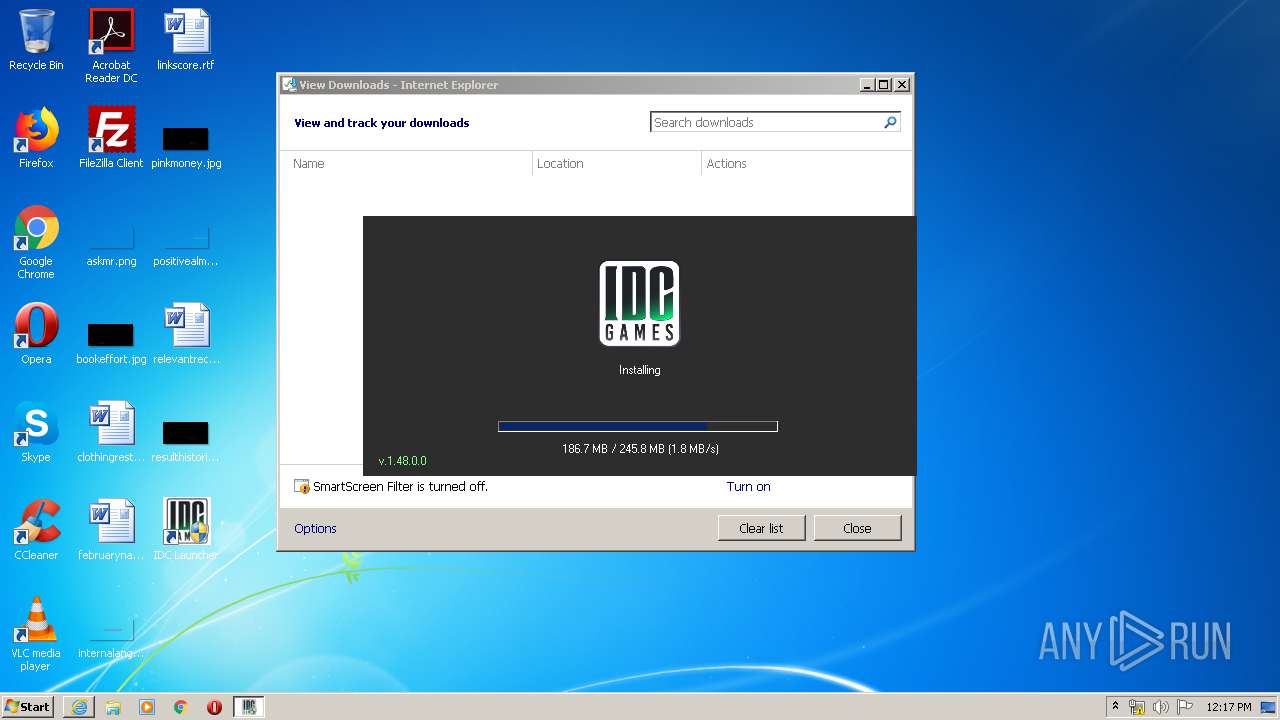This screenshot has height=720, width=1280.
Task: Click the Close button in View Downloads
Action: click(857, 528)
